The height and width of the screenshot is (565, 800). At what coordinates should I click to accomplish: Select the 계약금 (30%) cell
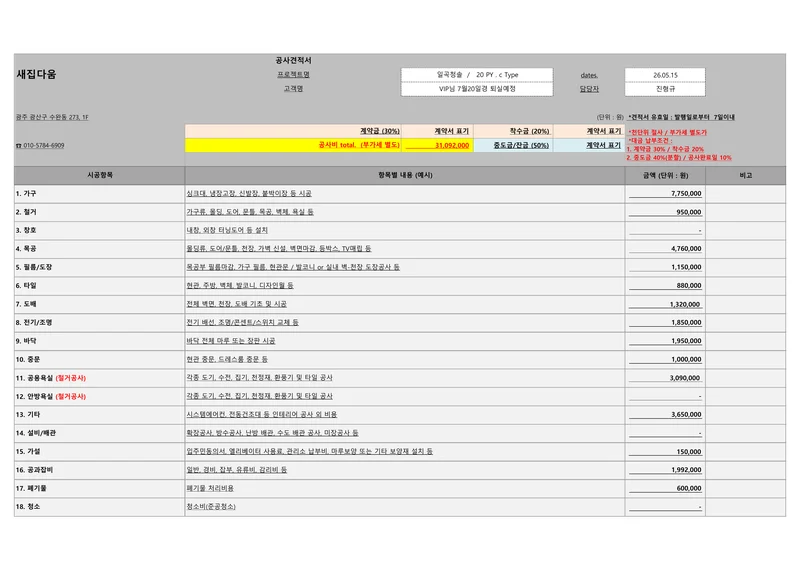pos(293,131)
